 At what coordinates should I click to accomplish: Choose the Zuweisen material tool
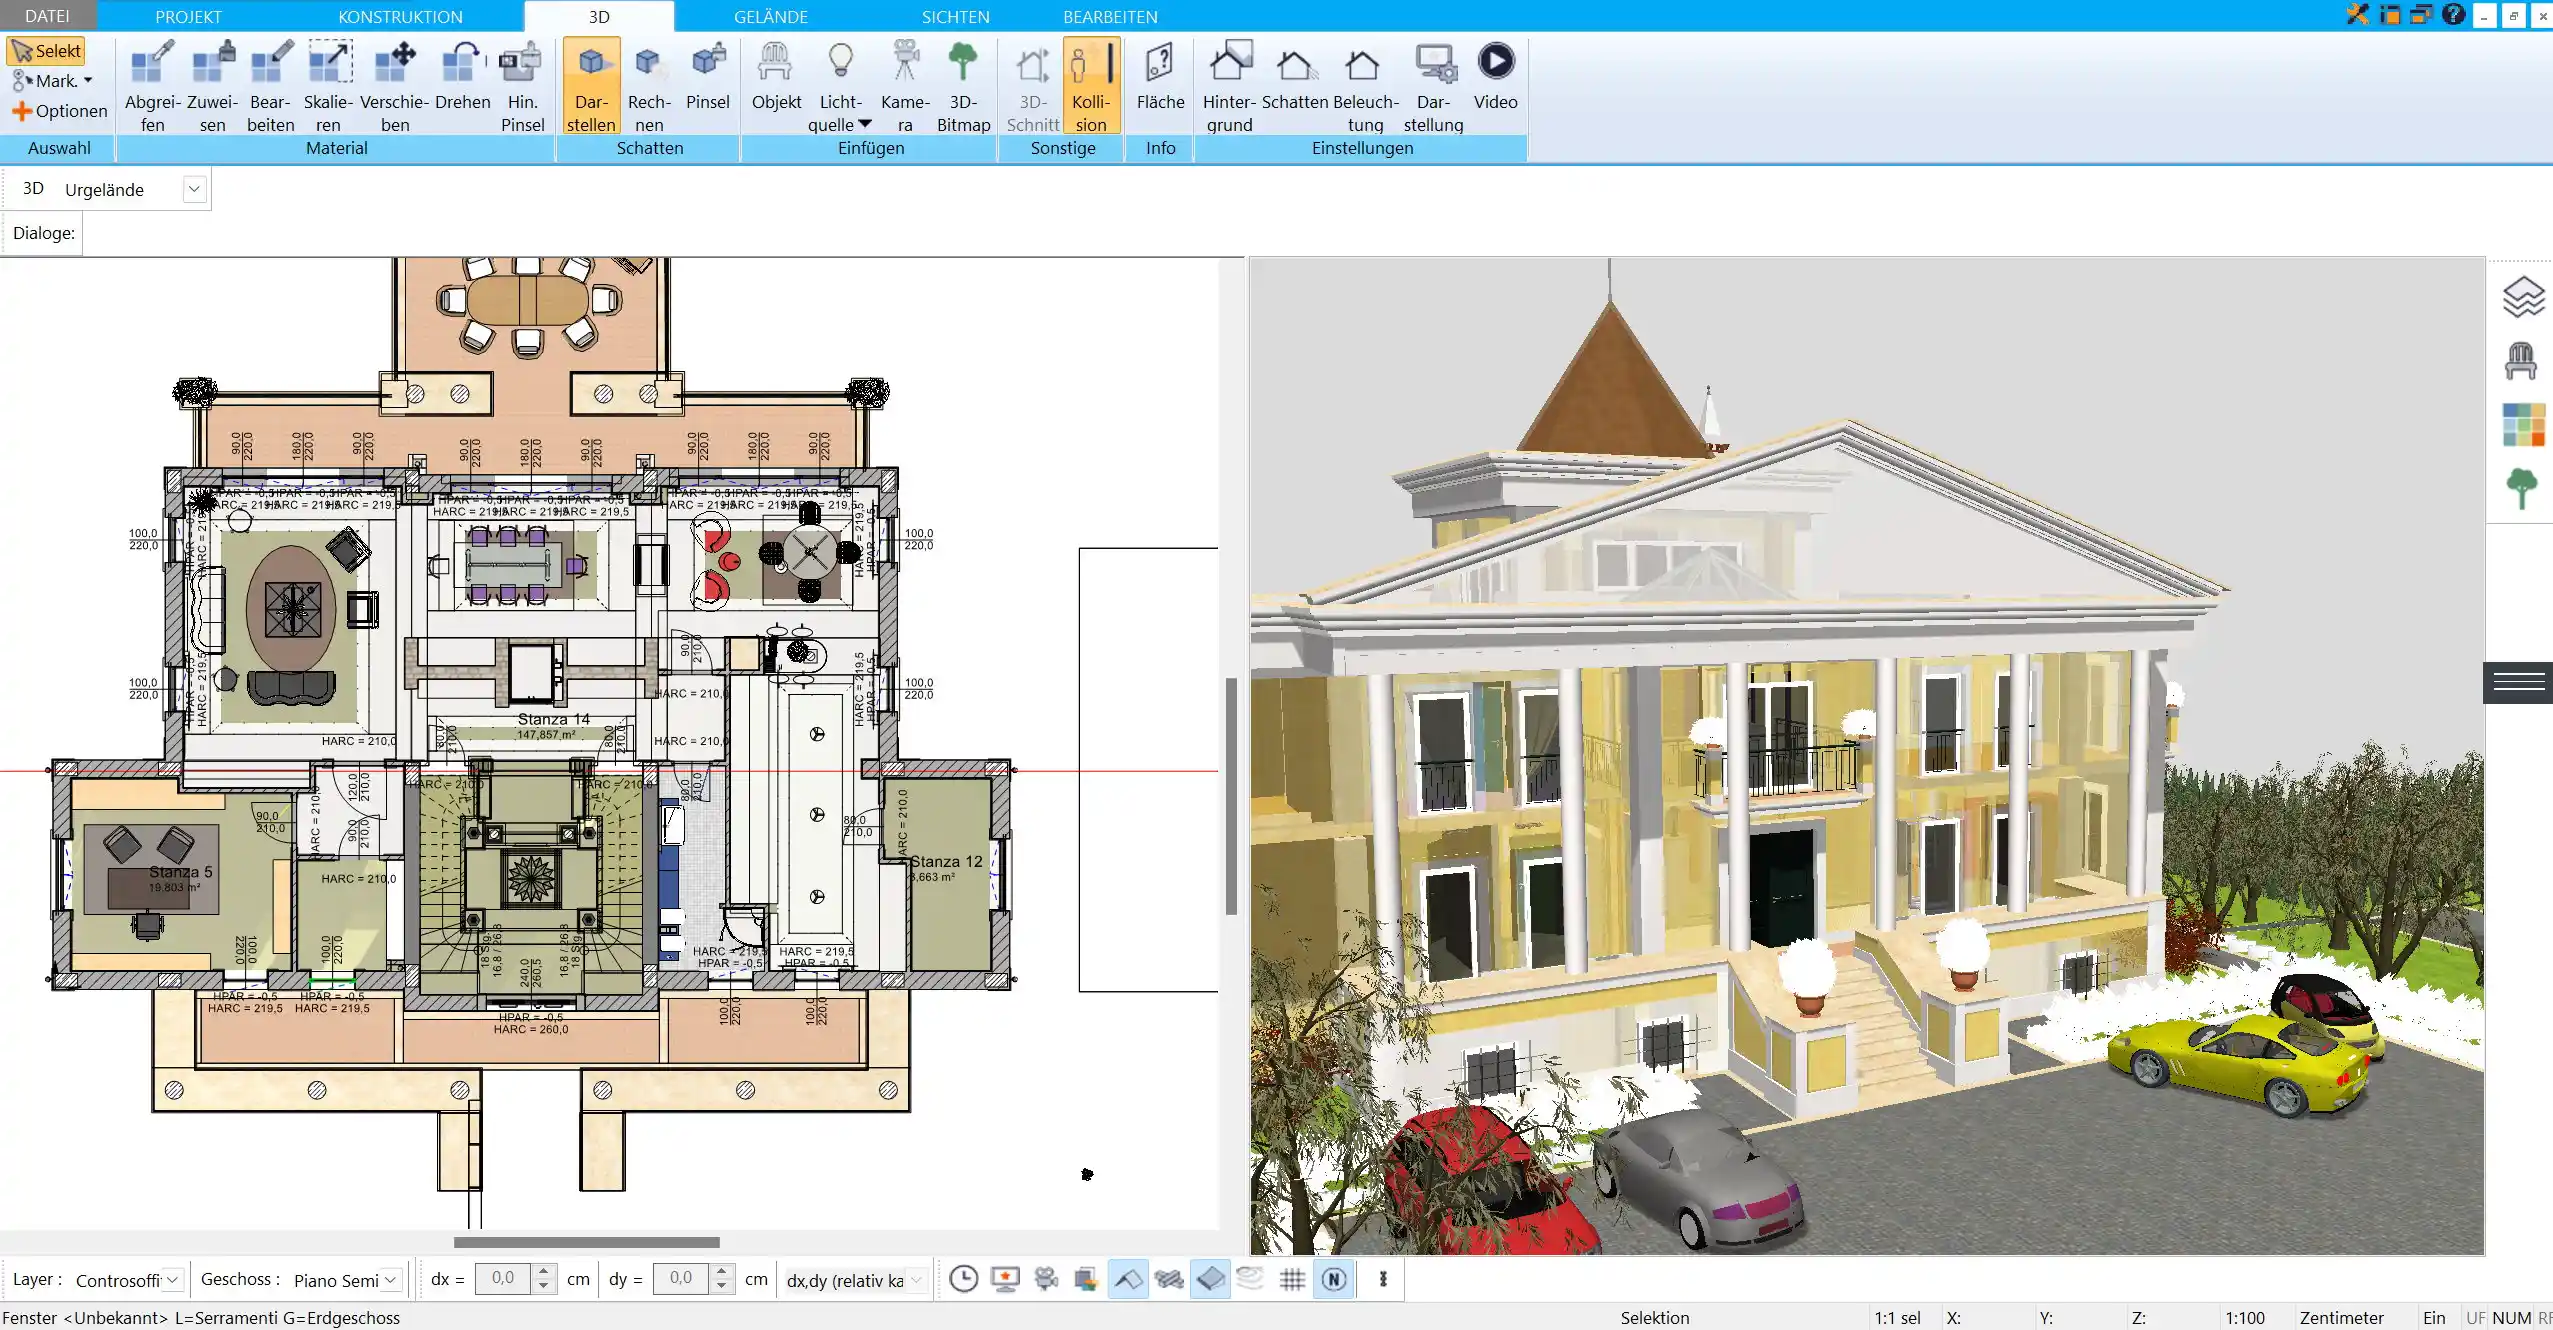212,86
